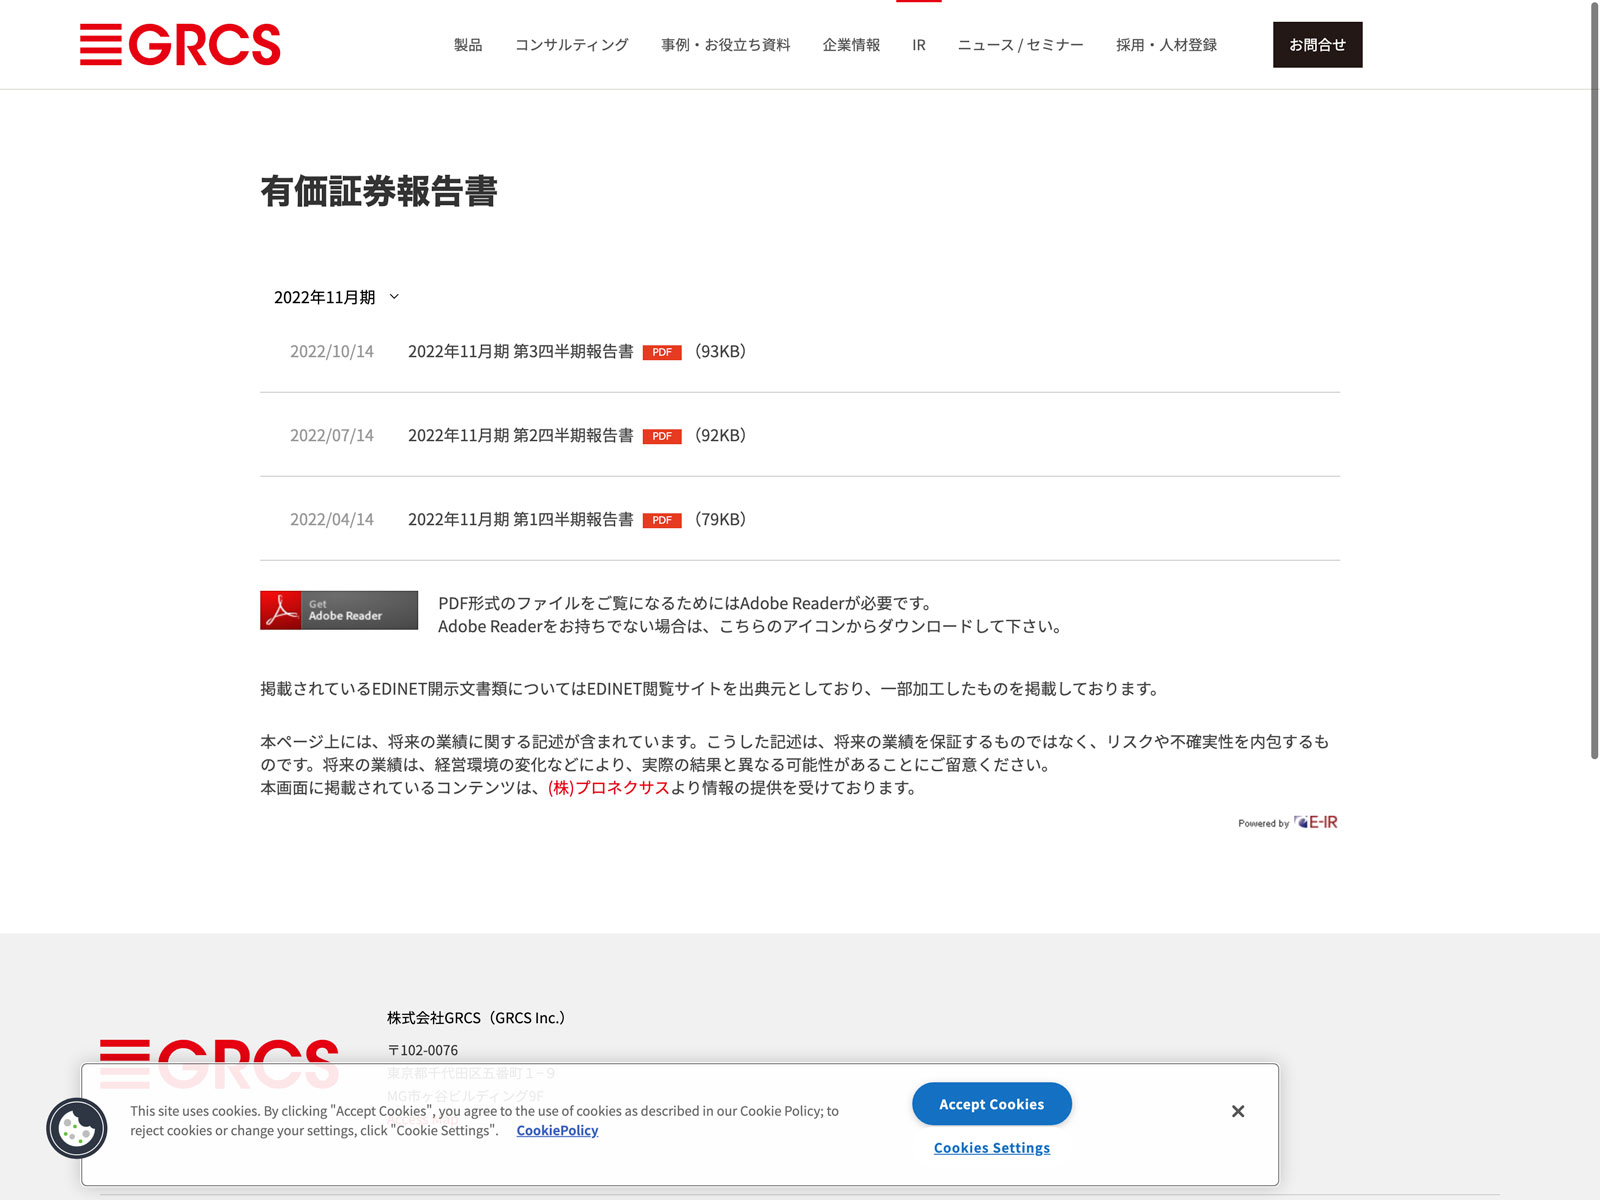Click the GRCS logo in the header
The image size is (1600, 1200).
(x=180, y=45)
